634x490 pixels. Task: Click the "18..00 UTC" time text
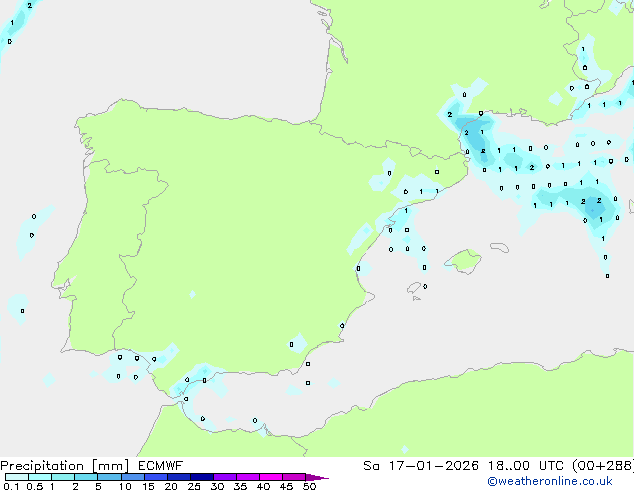click(x=526, y=466)
